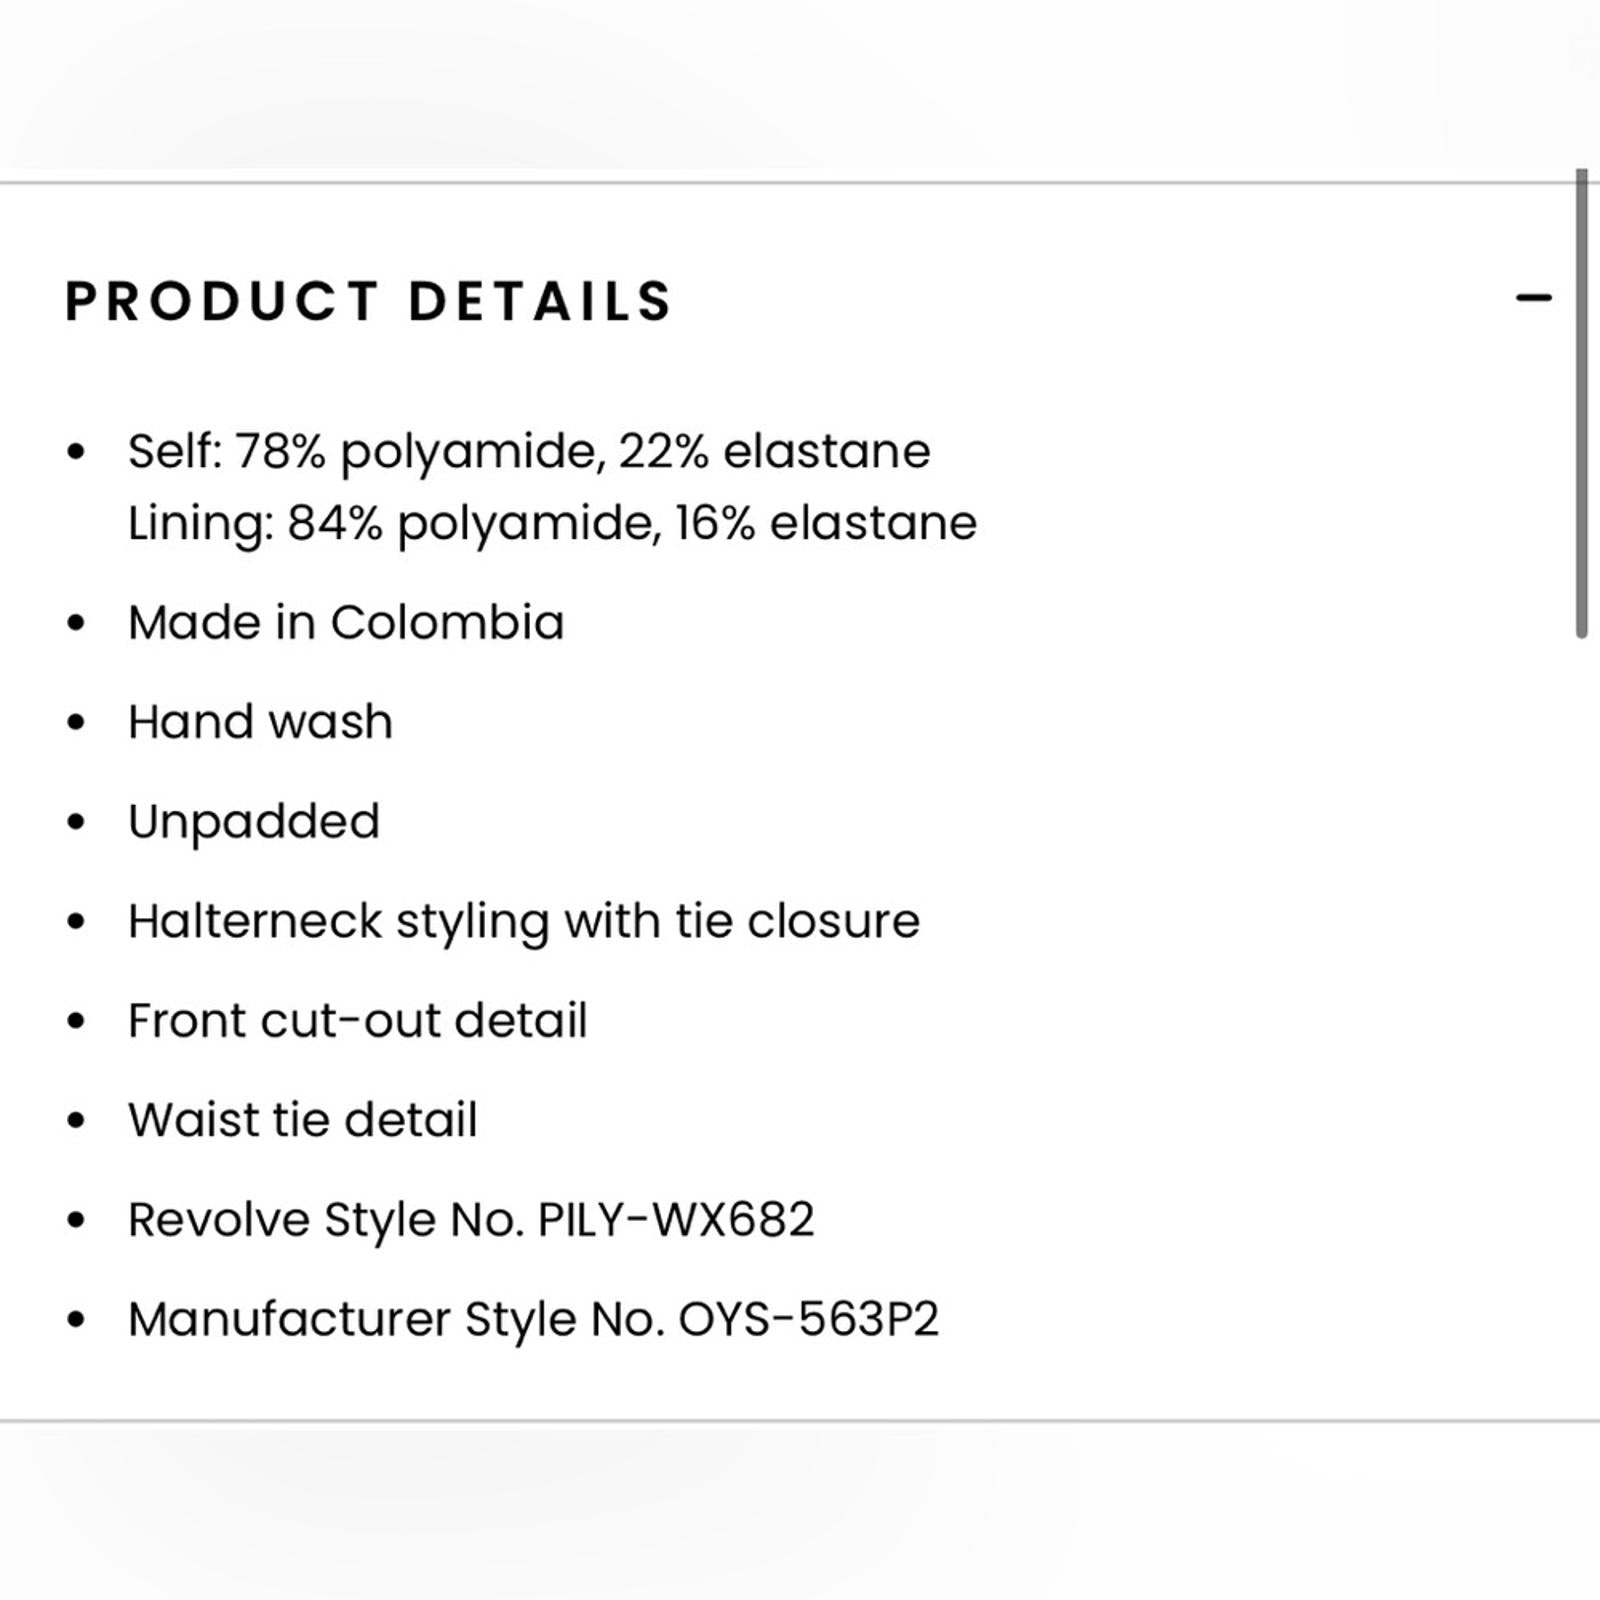
Task: Click Halterneck styling with tie closure
Action: 523,921
